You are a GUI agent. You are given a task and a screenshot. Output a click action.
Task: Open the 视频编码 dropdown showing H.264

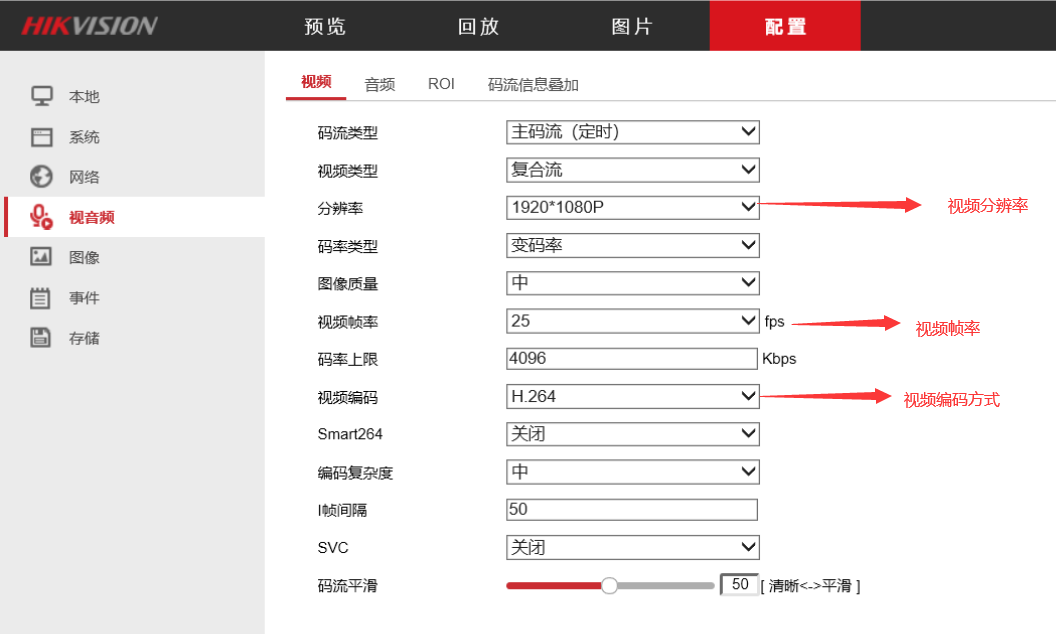point(632,396)
